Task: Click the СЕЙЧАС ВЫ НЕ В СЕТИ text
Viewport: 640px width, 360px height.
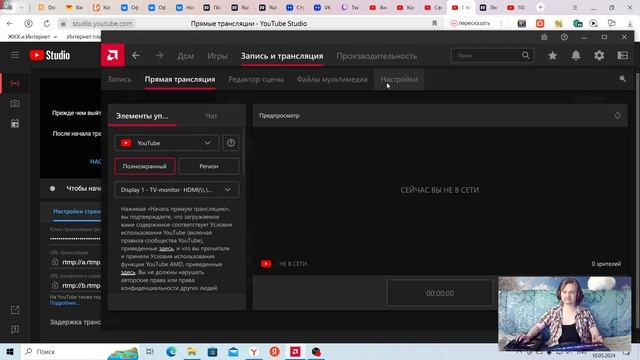Action: point(440,190)
